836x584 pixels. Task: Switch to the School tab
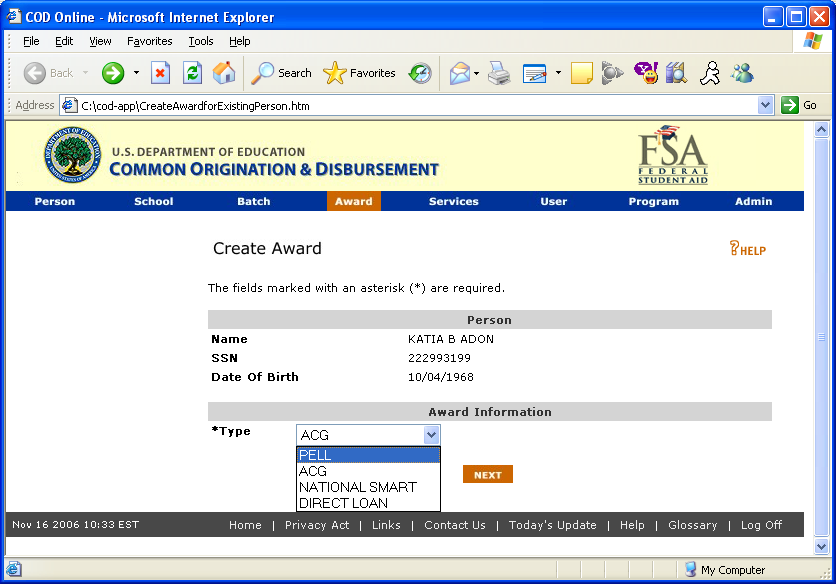[154, 201]
